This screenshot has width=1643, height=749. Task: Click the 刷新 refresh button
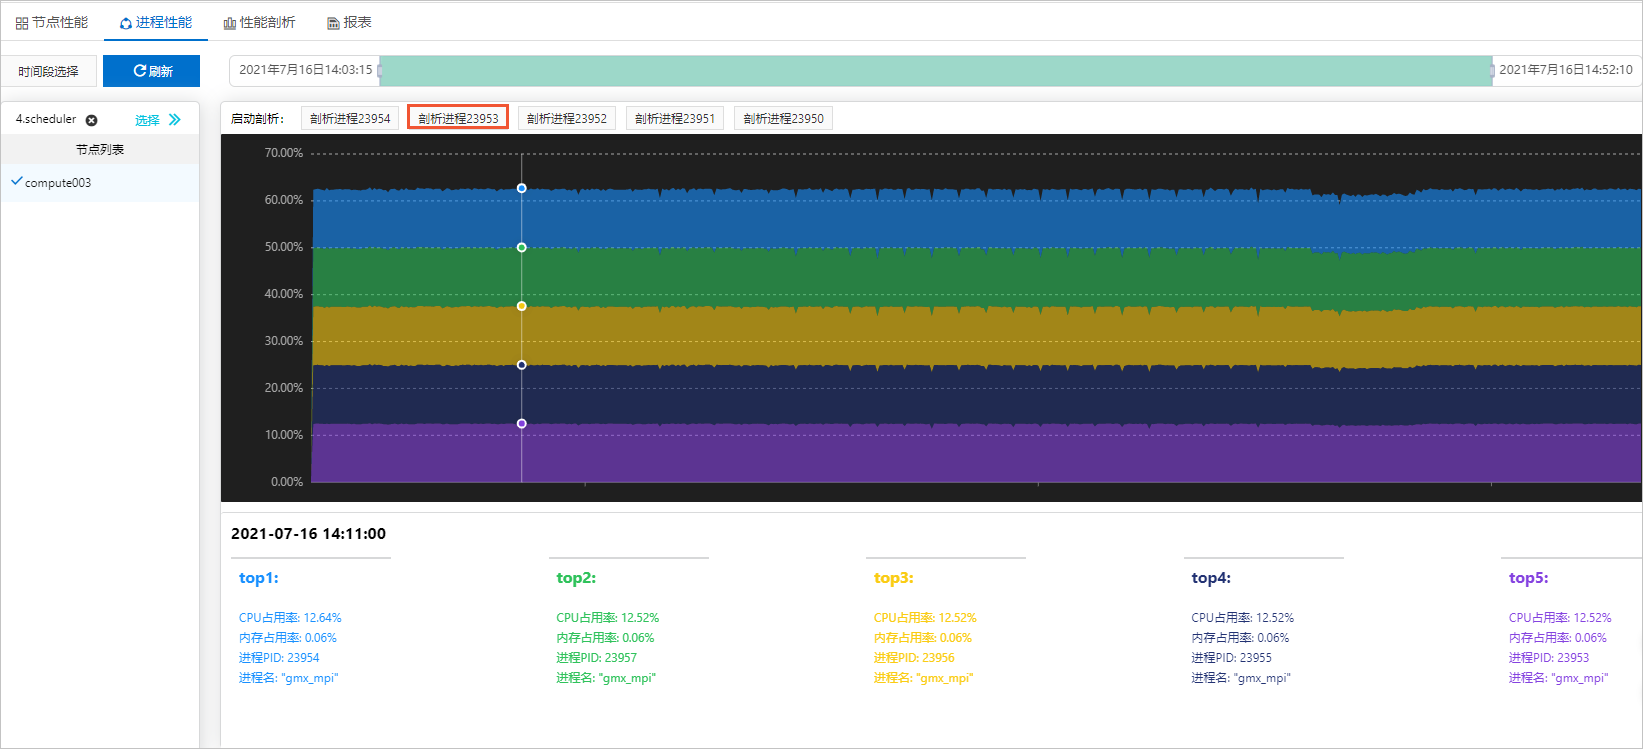click(x=152, y=71)
